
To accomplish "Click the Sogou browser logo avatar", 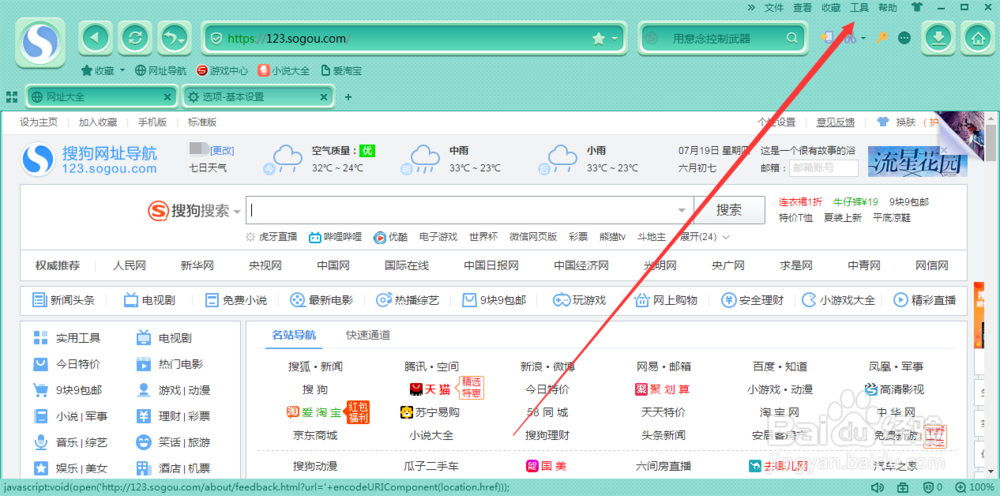I will 40,42.
